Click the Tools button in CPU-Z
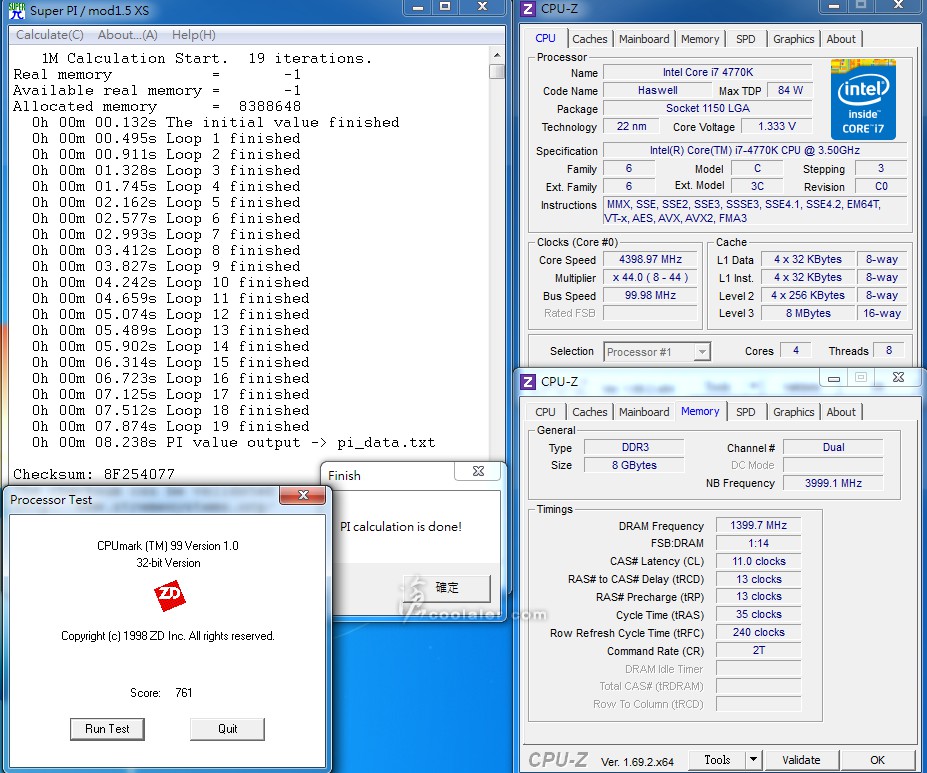Screen dimensions: 927x773 click(x=717, y=760)
